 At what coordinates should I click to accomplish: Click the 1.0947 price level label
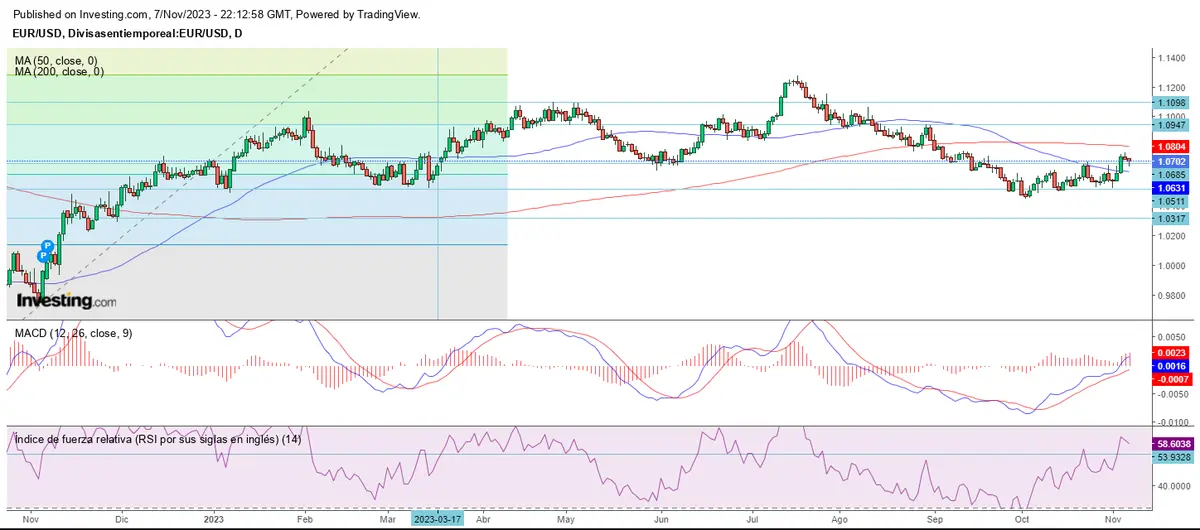click(x=1171, y=125)
